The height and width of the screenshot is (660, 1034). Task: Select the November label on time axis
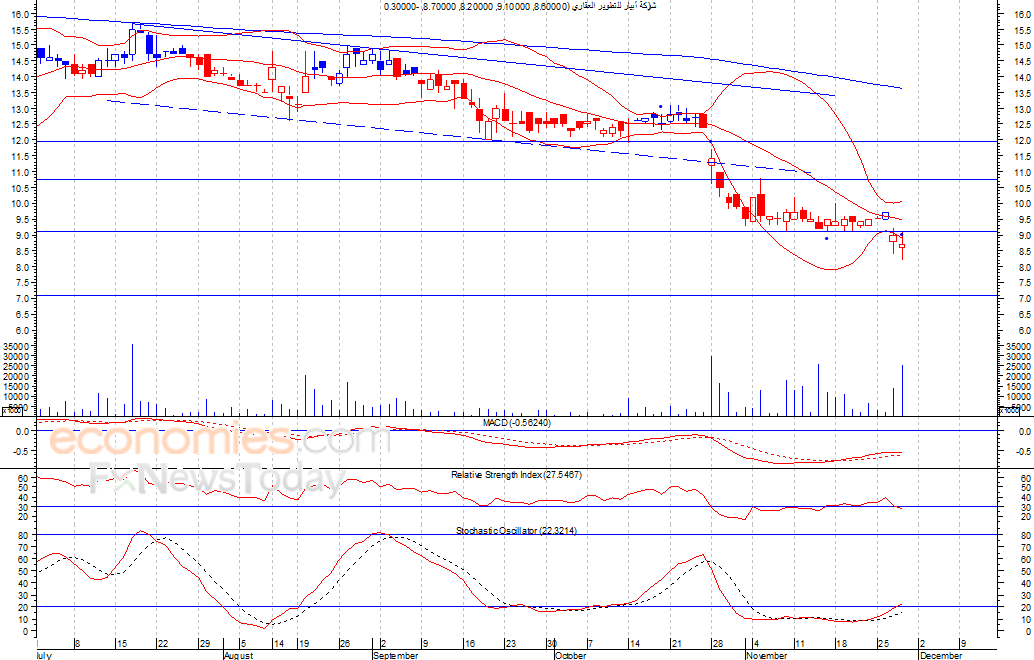click(766, 655)
